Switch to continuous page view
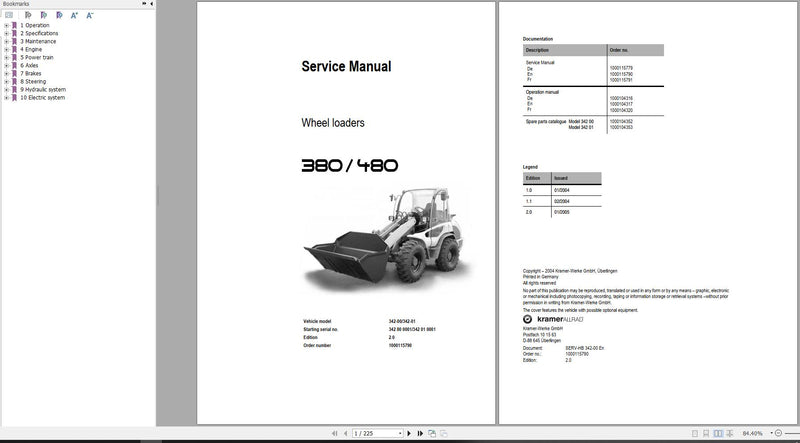 click(706, 433)
